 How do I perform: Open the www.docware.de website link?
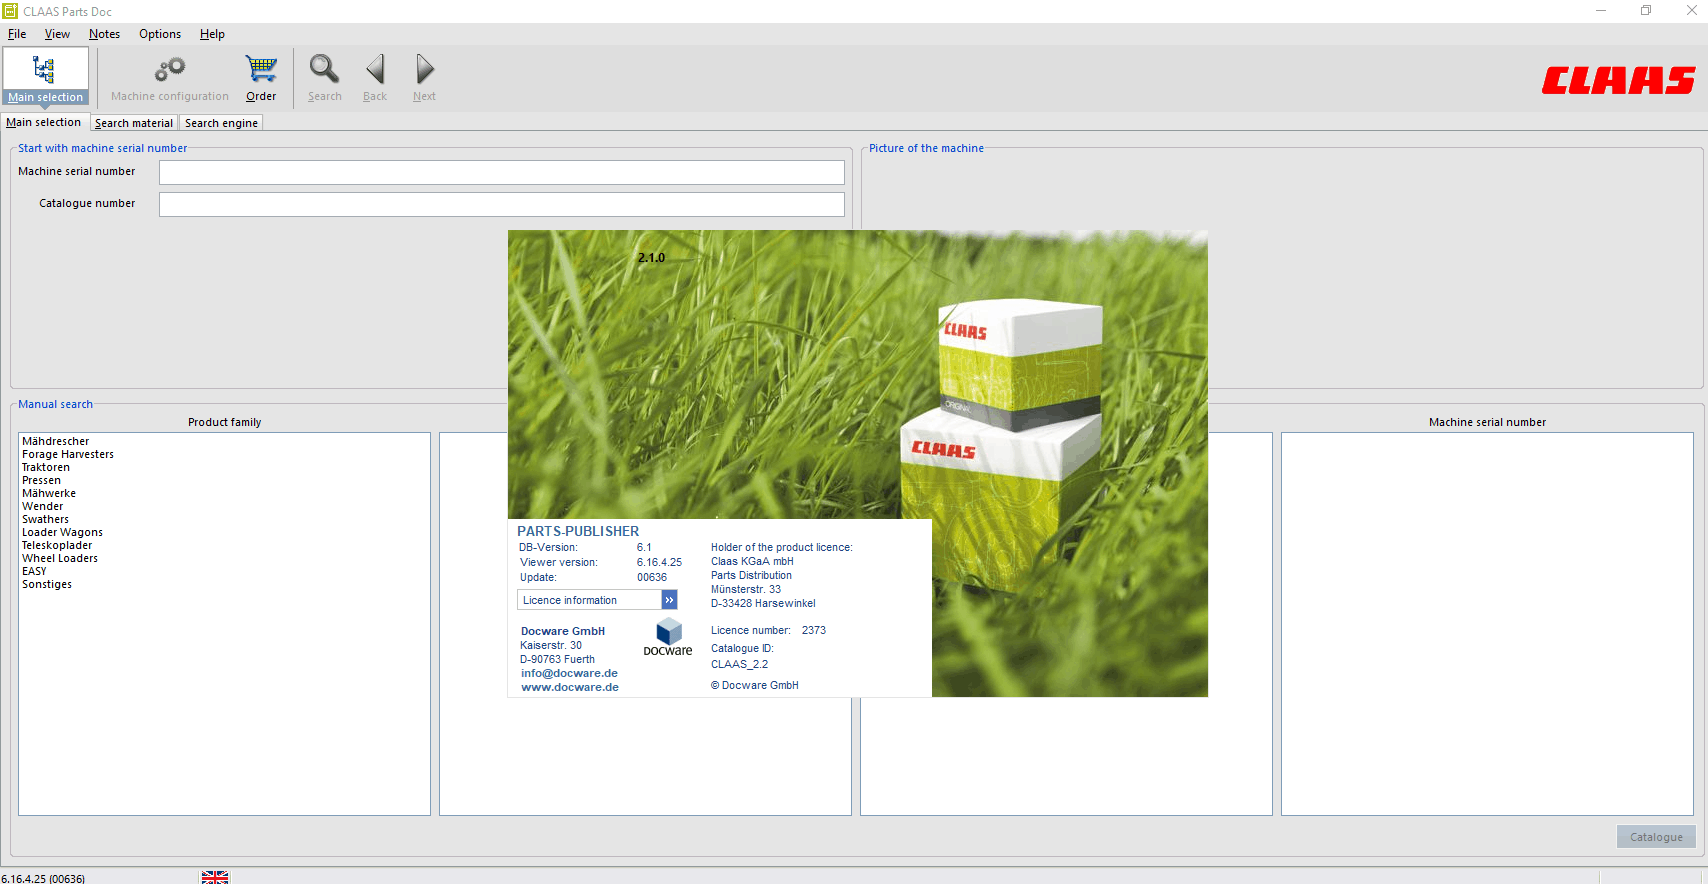570,687
